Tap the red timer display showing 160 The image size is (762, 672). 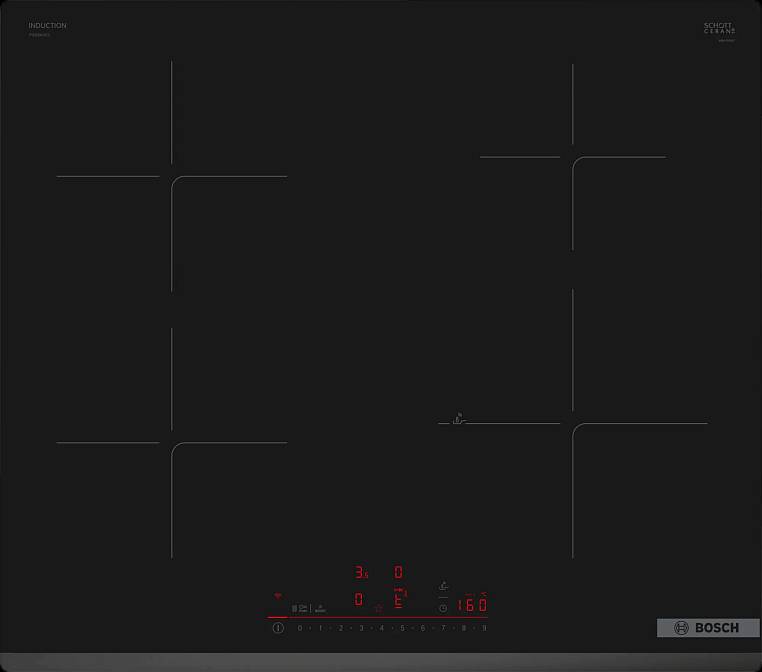pos(471,605)
